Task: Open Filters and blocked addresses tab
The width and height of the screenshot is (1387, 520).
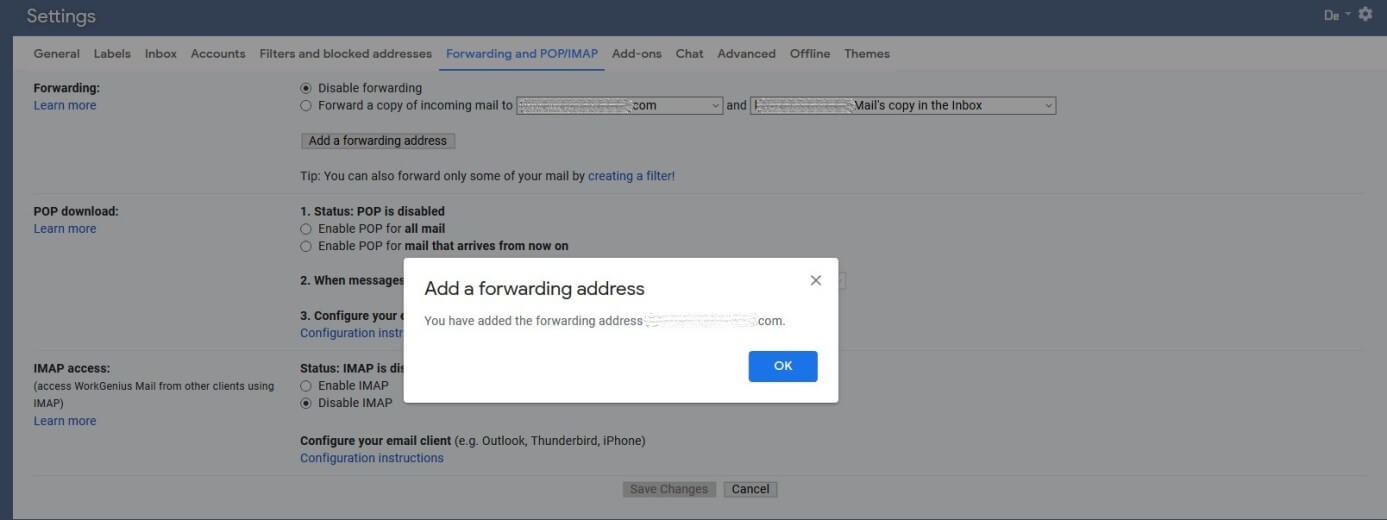Action: [346, 54]
